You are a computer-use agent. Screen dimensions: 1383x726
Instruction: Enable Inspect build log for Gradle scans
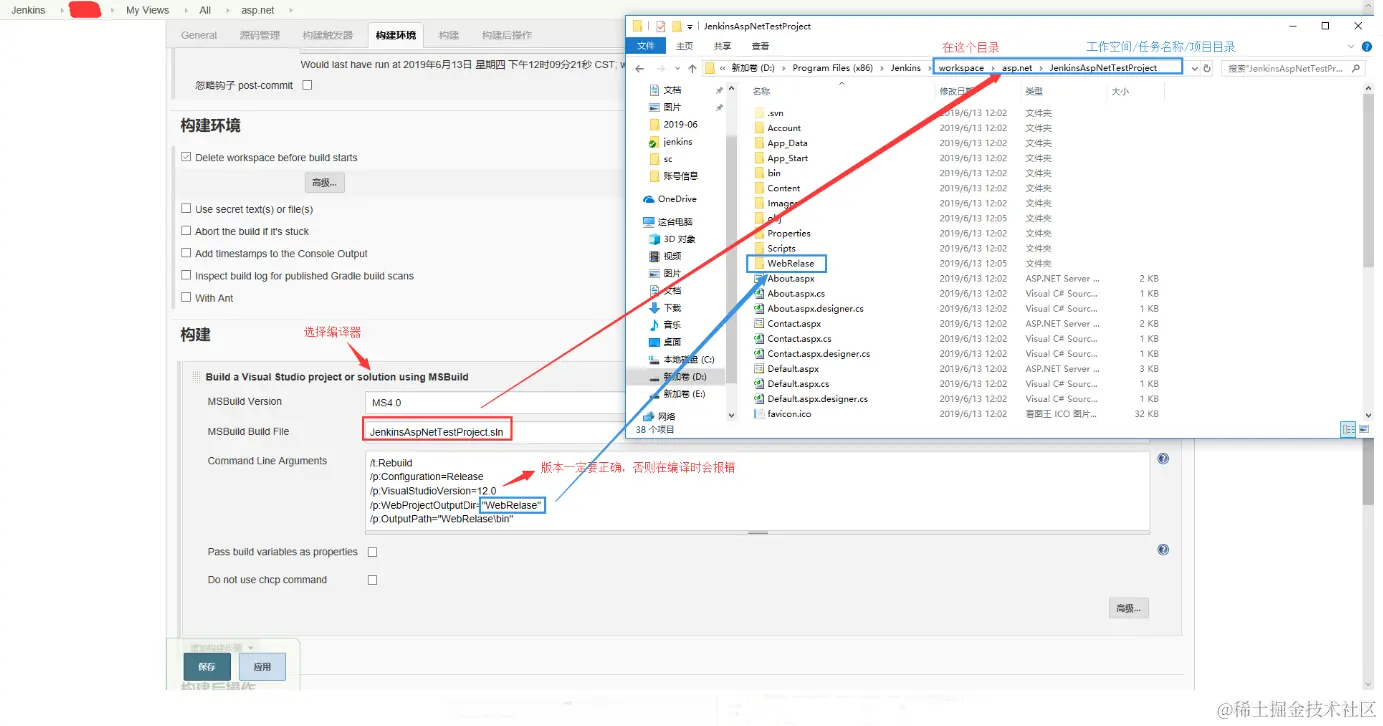[x=186, y=275]
